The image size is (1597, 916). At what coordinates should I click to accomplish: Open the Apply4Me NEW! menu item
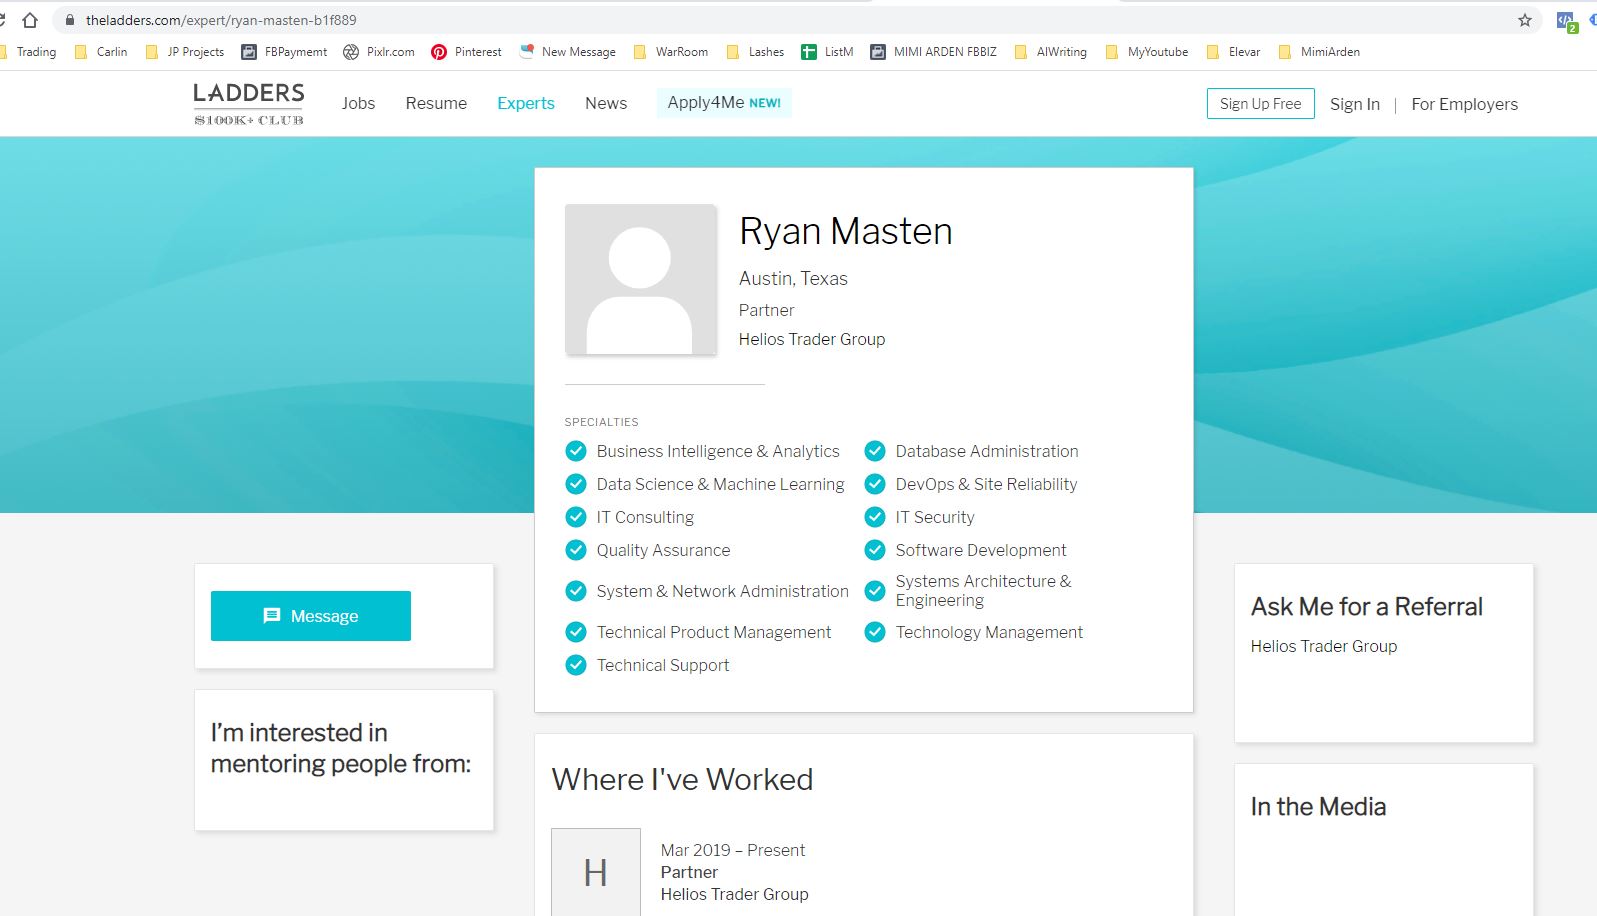[x=724, y=102]
